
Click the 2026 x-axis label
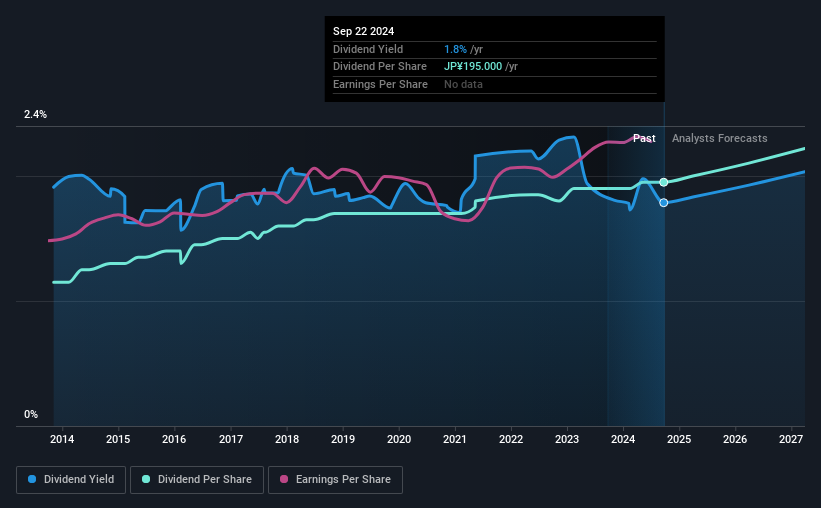(735, 439)
